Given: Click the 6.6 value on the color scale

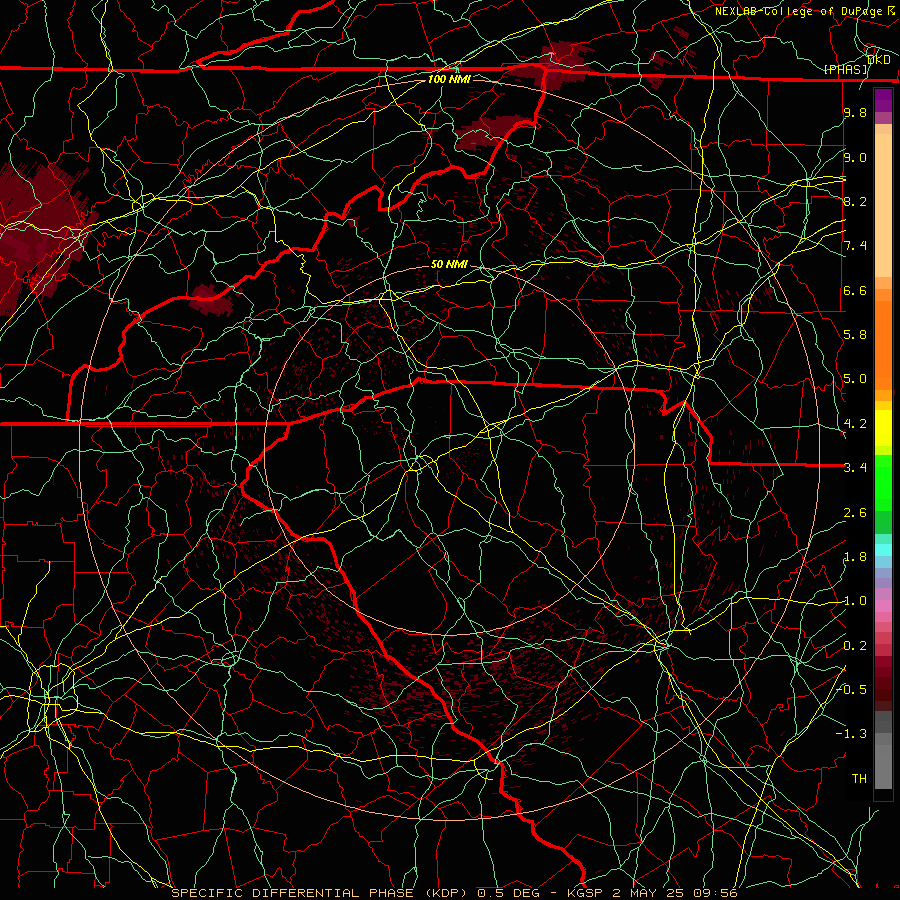Looking at the screenshot, I should (x=855, y=290).
